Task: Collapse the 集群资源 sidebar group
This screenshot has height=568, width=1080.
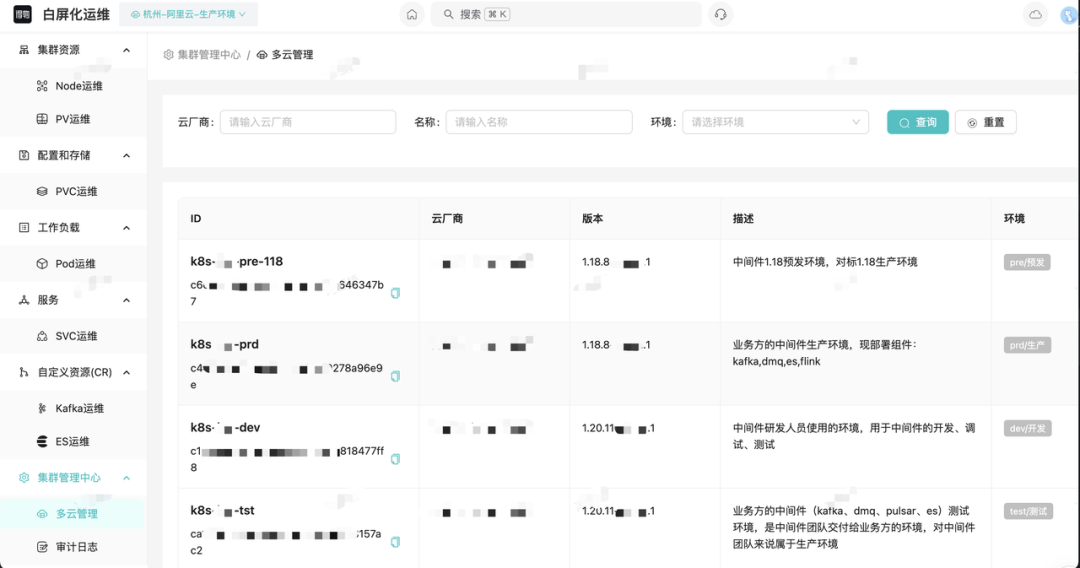Action: 126,50
